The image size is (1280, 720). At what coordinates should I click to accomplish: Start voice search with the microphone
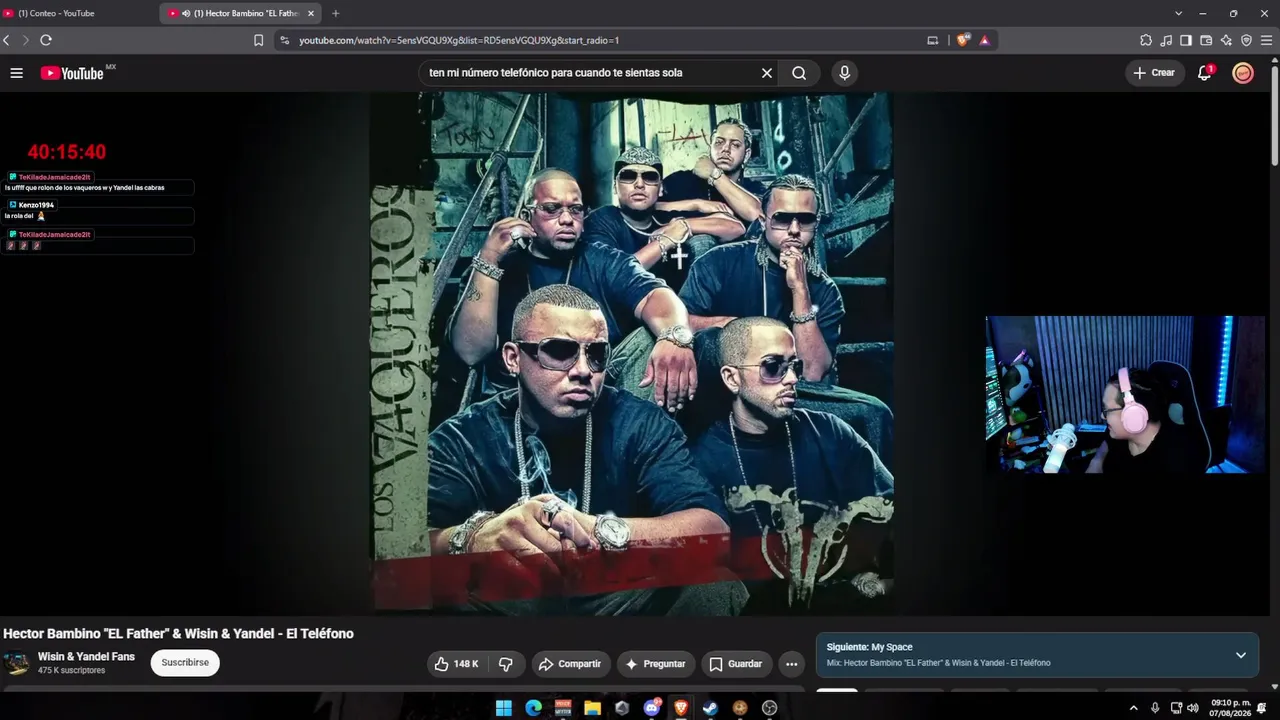[845, 73]
